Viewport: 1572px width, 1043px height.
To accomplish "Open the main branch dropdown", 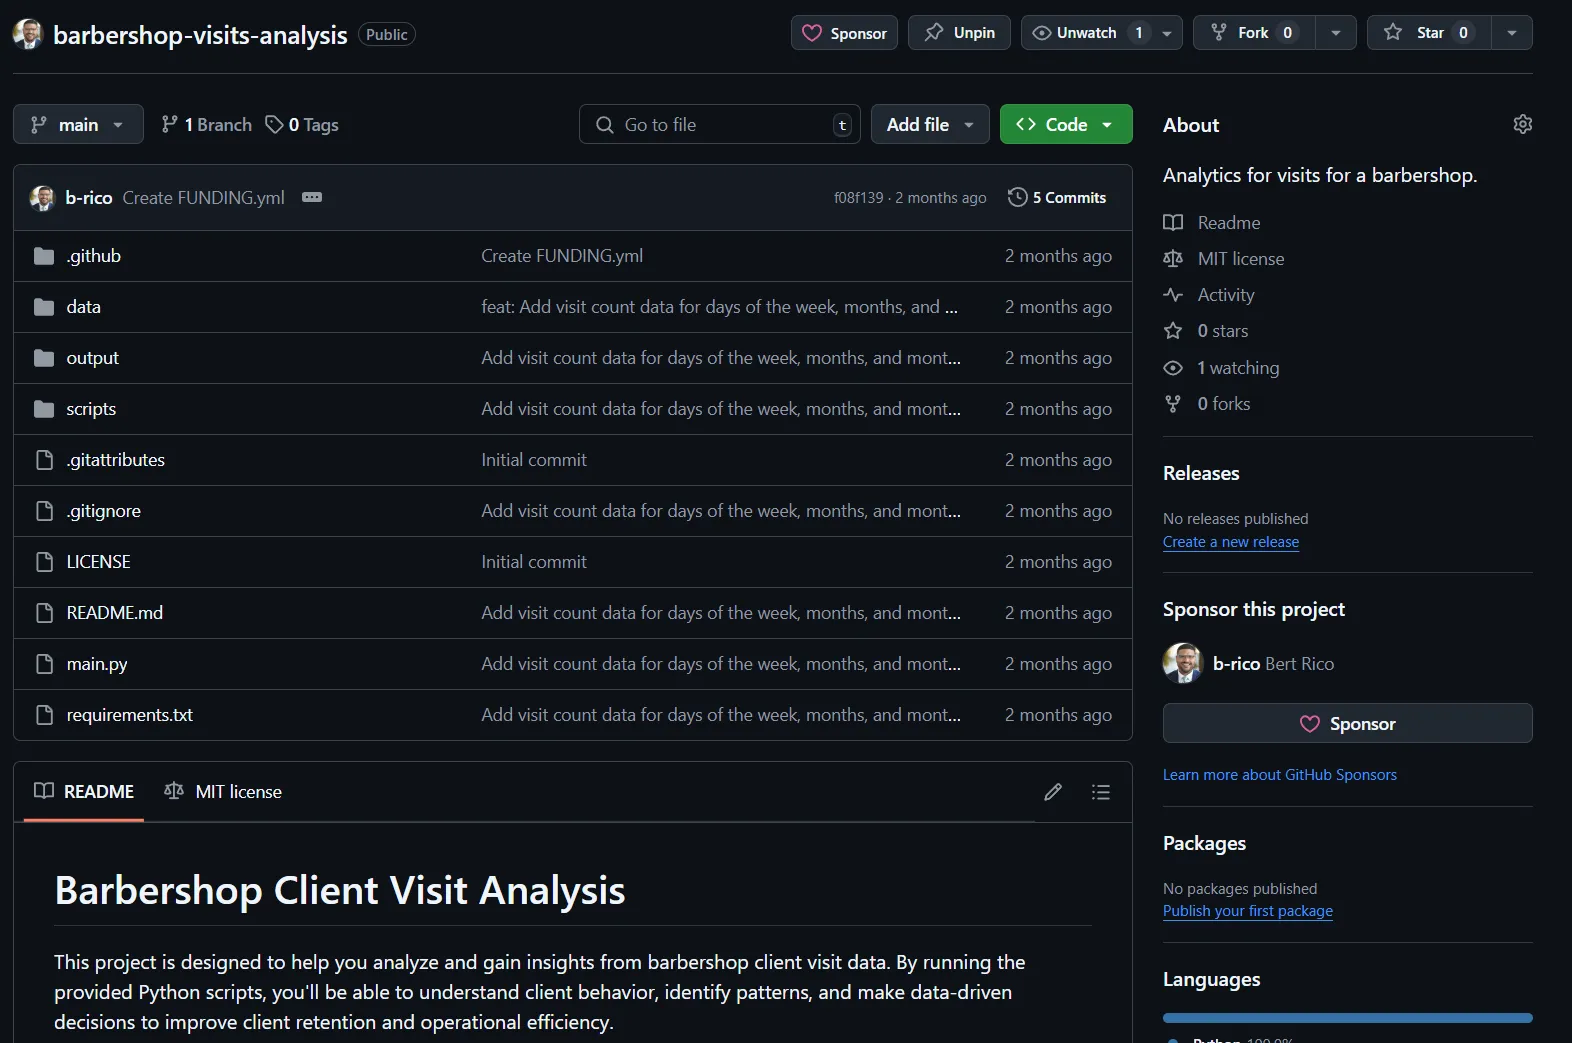I will tap(78, 124).
